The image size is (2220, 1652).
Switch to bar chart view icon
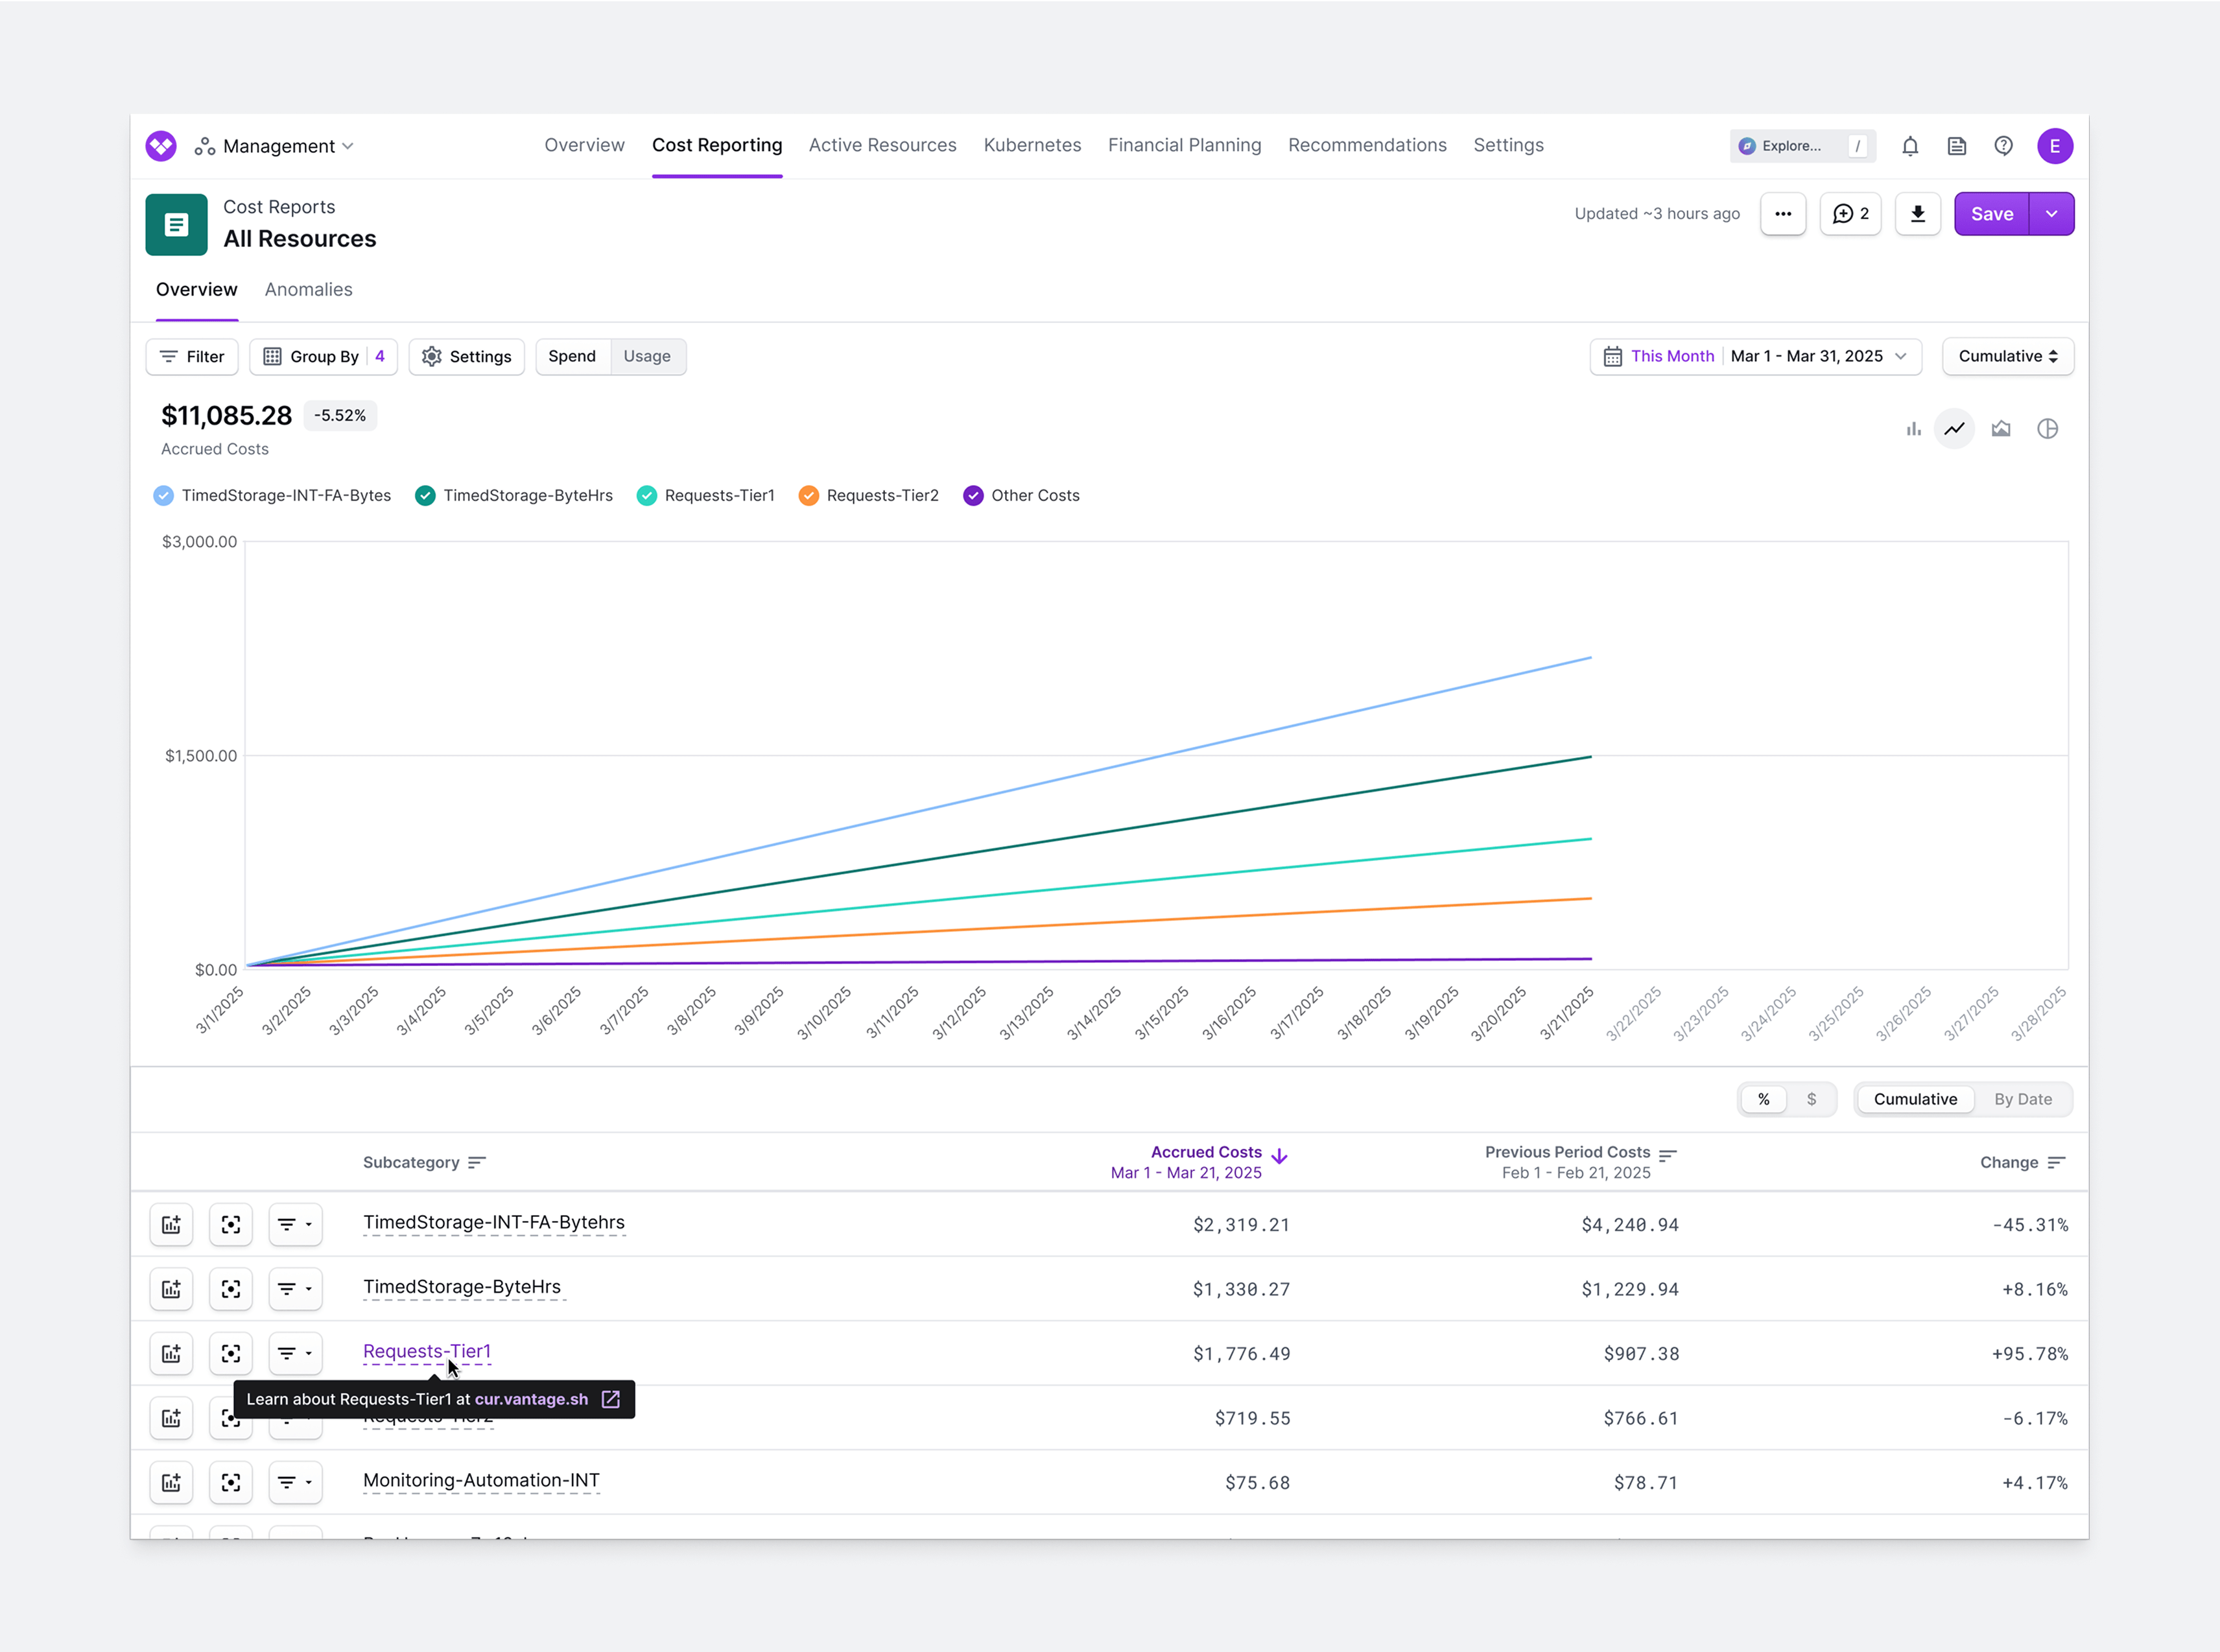pyautogui.click(x=1913, y=429)
